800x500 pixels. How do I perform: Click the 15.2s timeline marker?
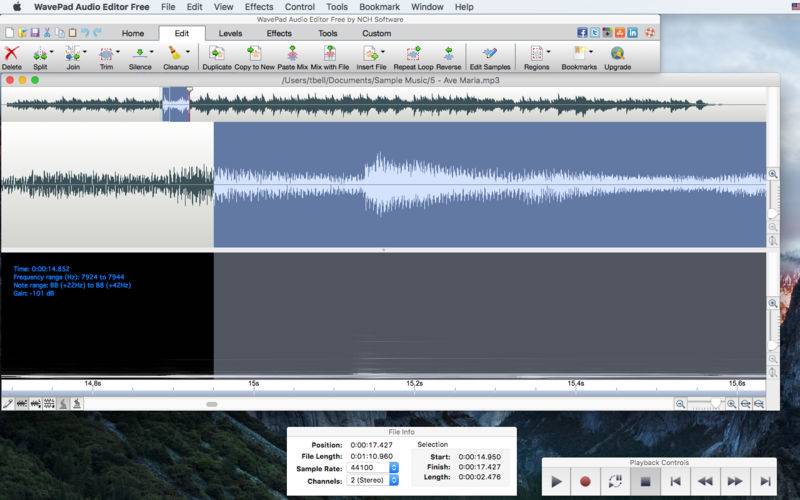[x=414, y=383]
